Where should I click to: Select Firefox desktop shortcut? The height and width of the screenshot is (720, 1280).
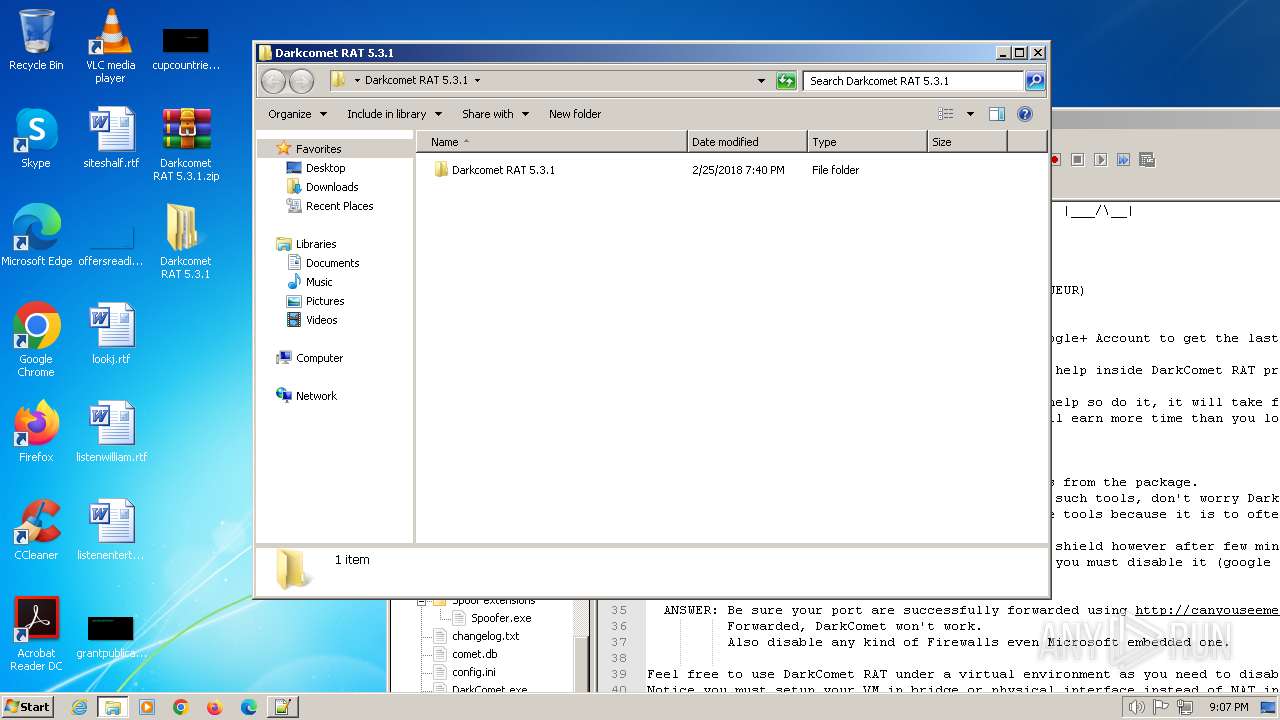(36, 432)
